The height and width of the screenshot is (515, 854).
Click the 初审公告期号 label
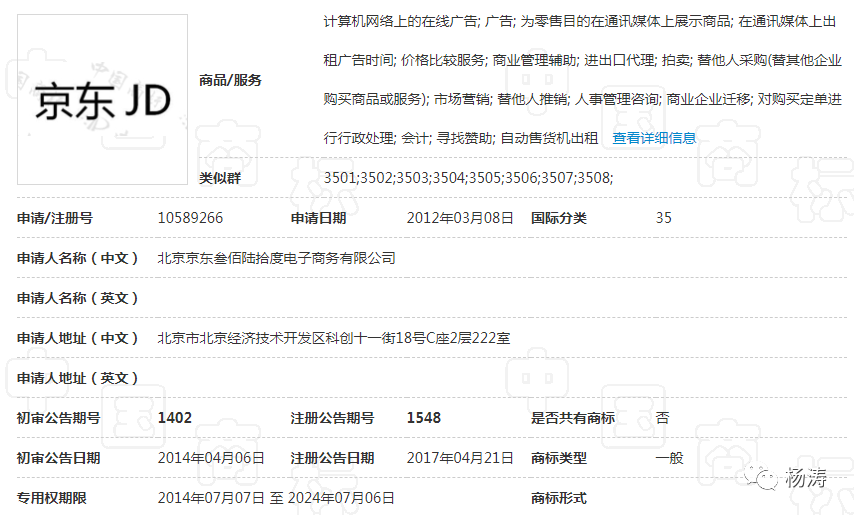(58, 418)
